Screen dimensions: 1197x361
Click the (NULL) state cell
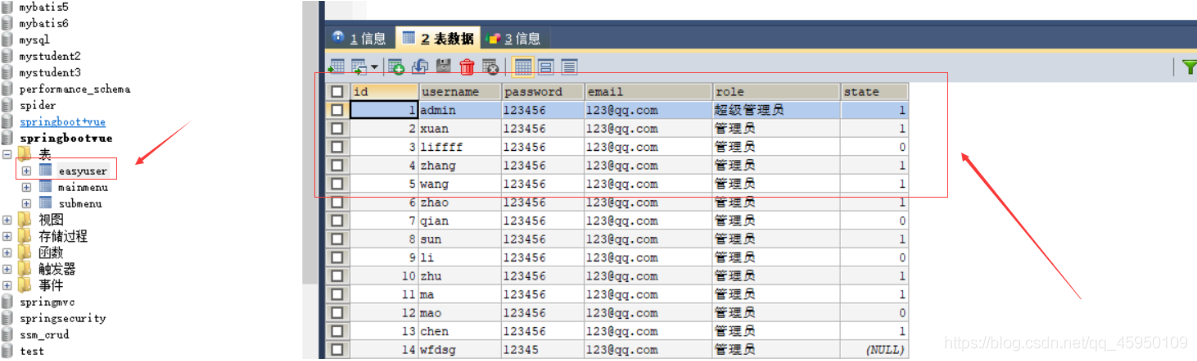(875, 350)
